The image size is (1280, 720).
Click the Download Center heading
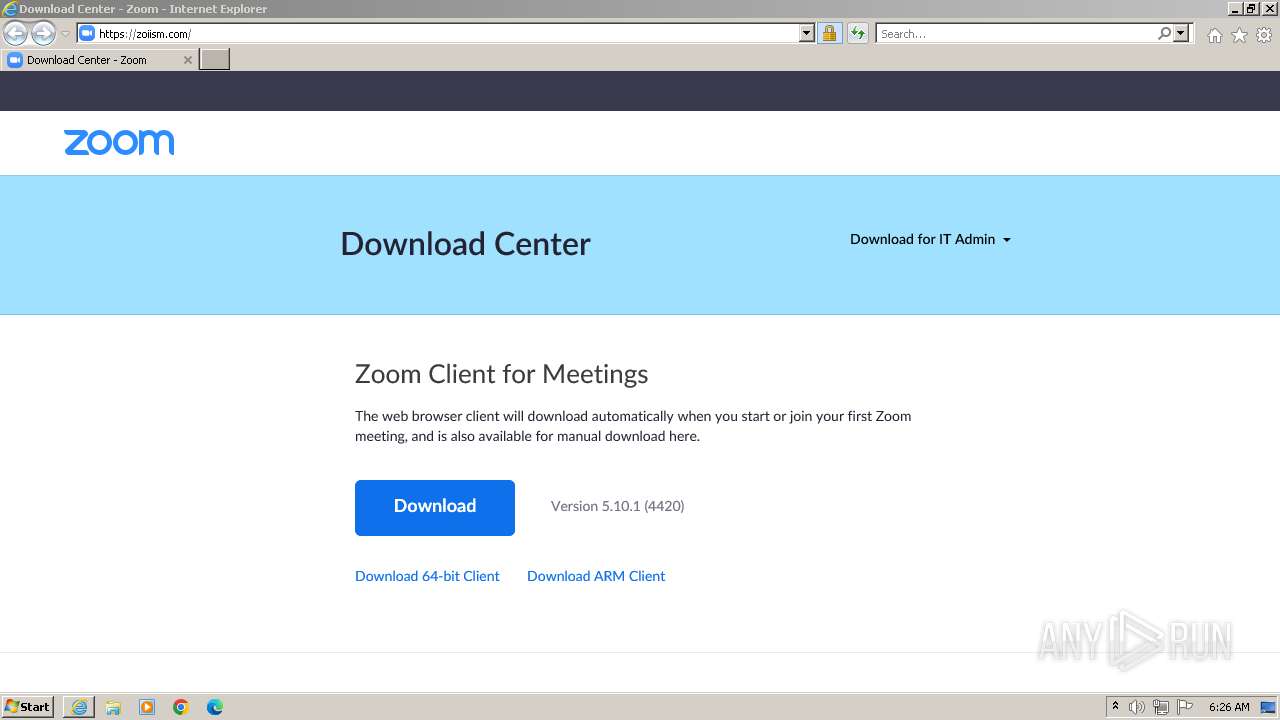(465, 244)
